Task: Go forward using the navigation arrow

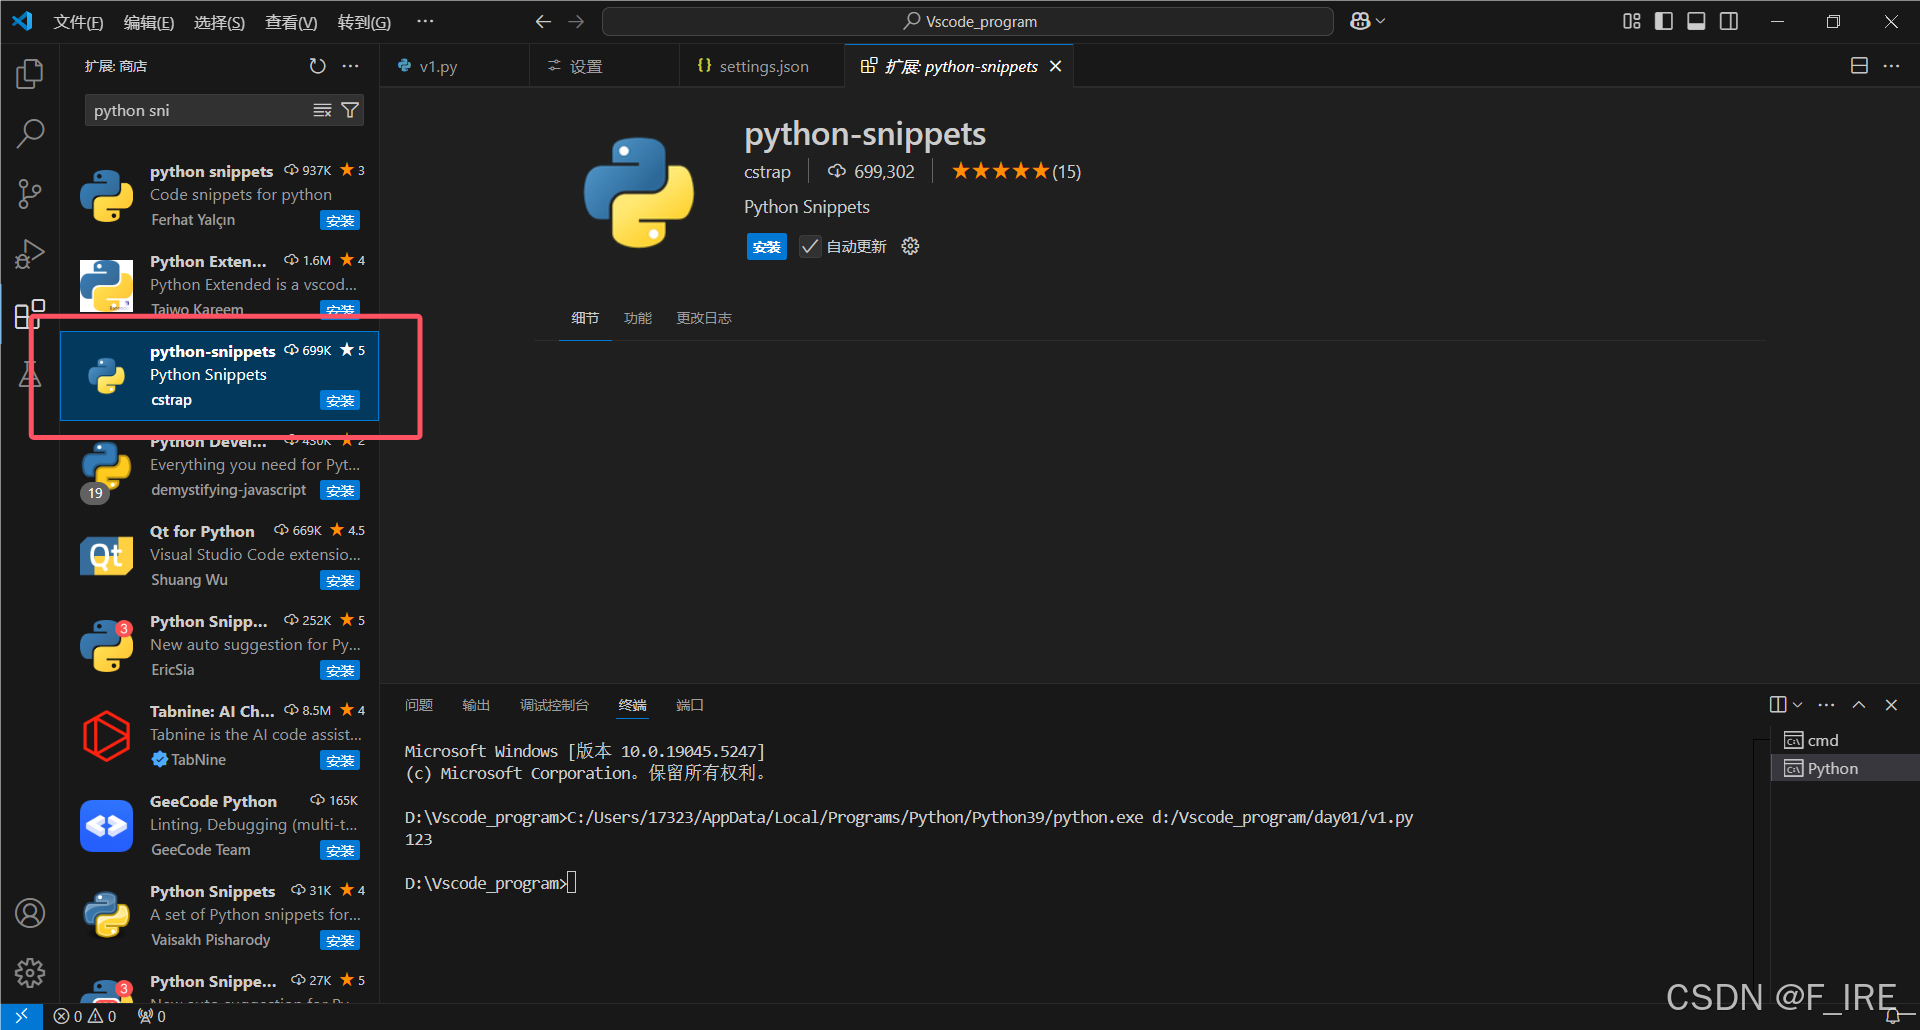Action: pos(576,21)
